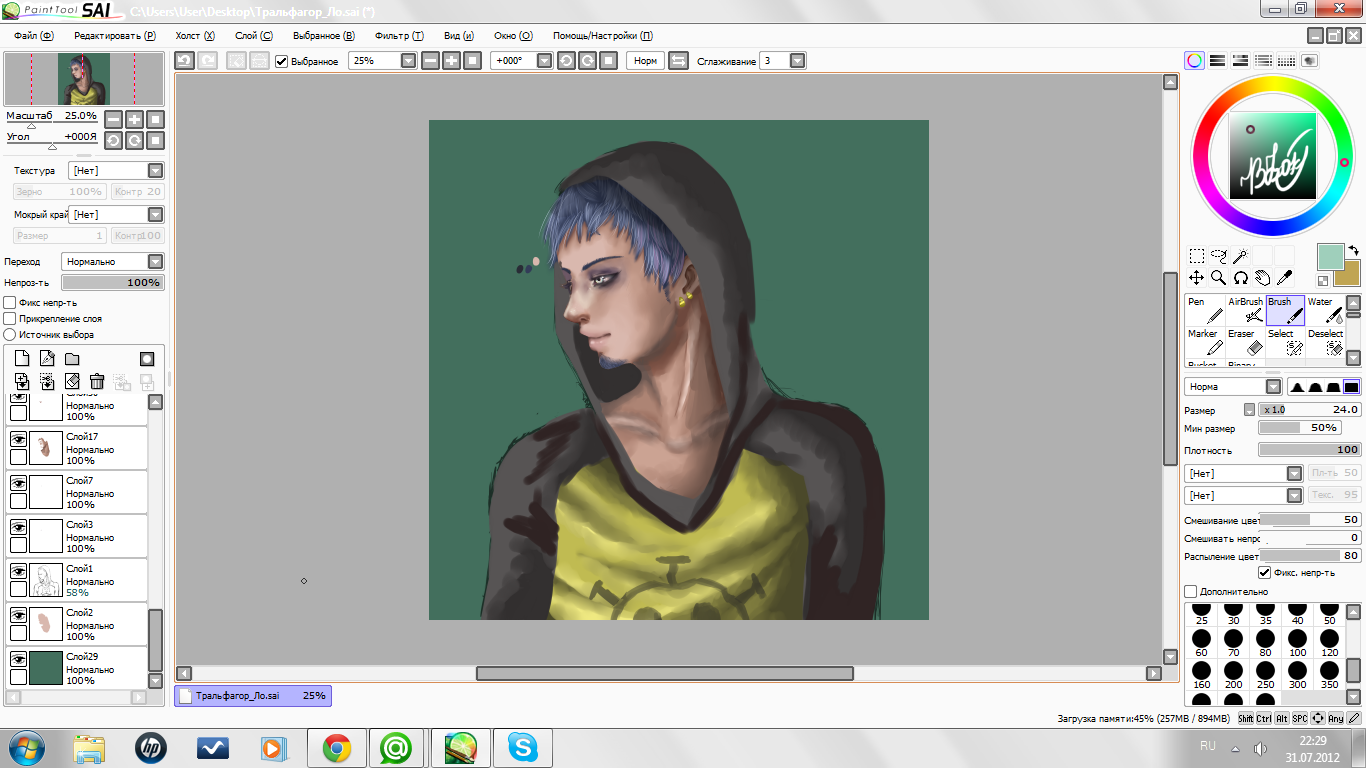Activate the magic wand selection tool

pos(1240,256)
